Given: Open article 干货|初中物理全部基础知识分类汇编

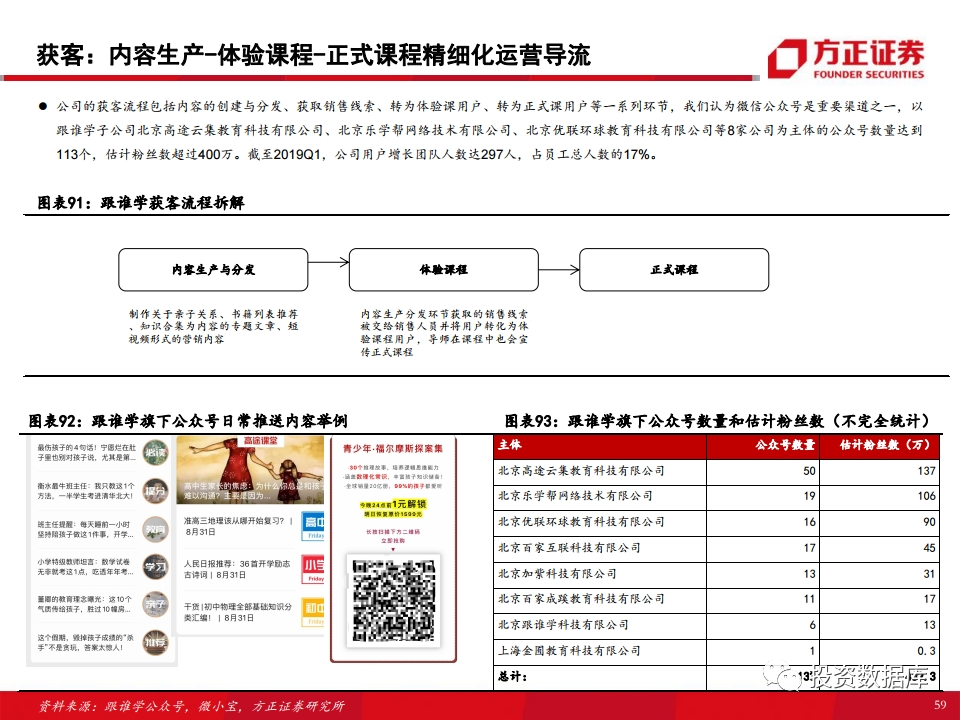Looking at the screenshot, I should [x=239, y=612].
